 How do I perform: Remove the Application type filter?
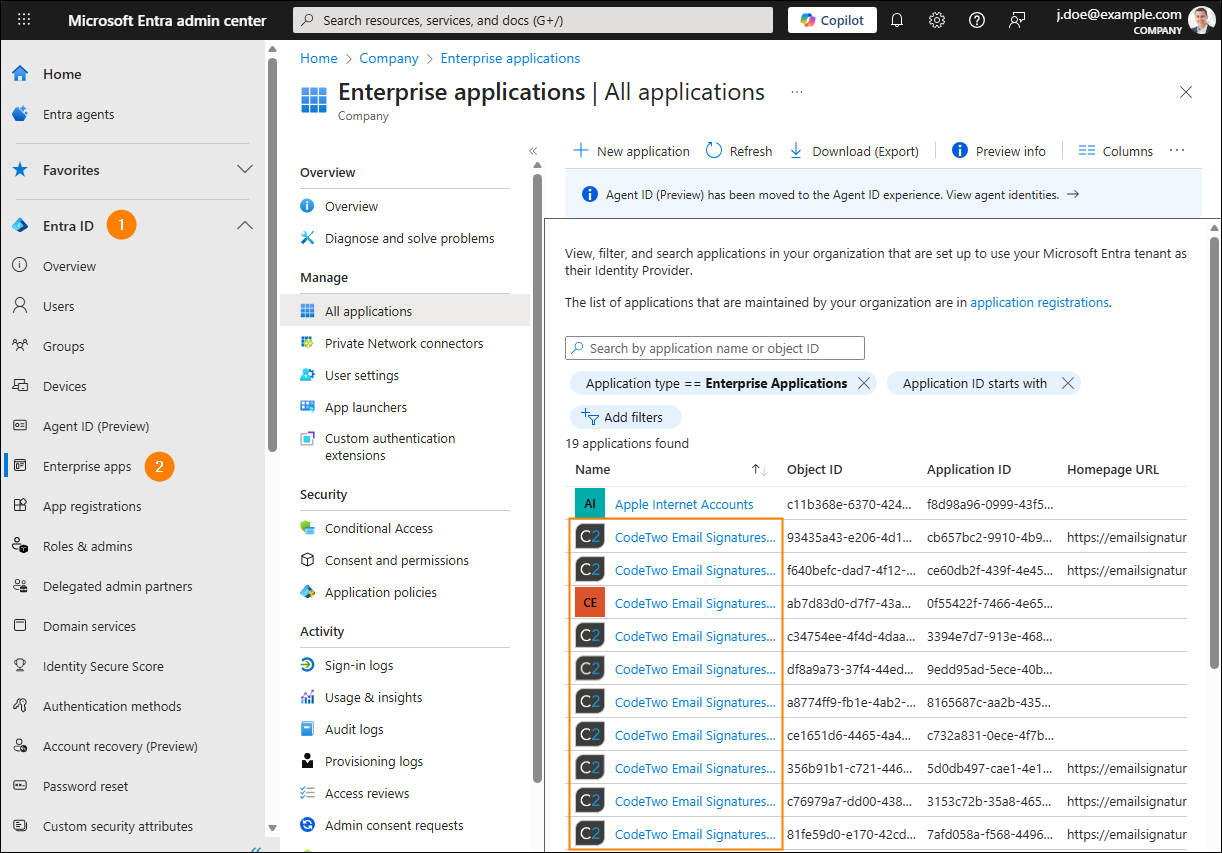click(x=865, y=383)
